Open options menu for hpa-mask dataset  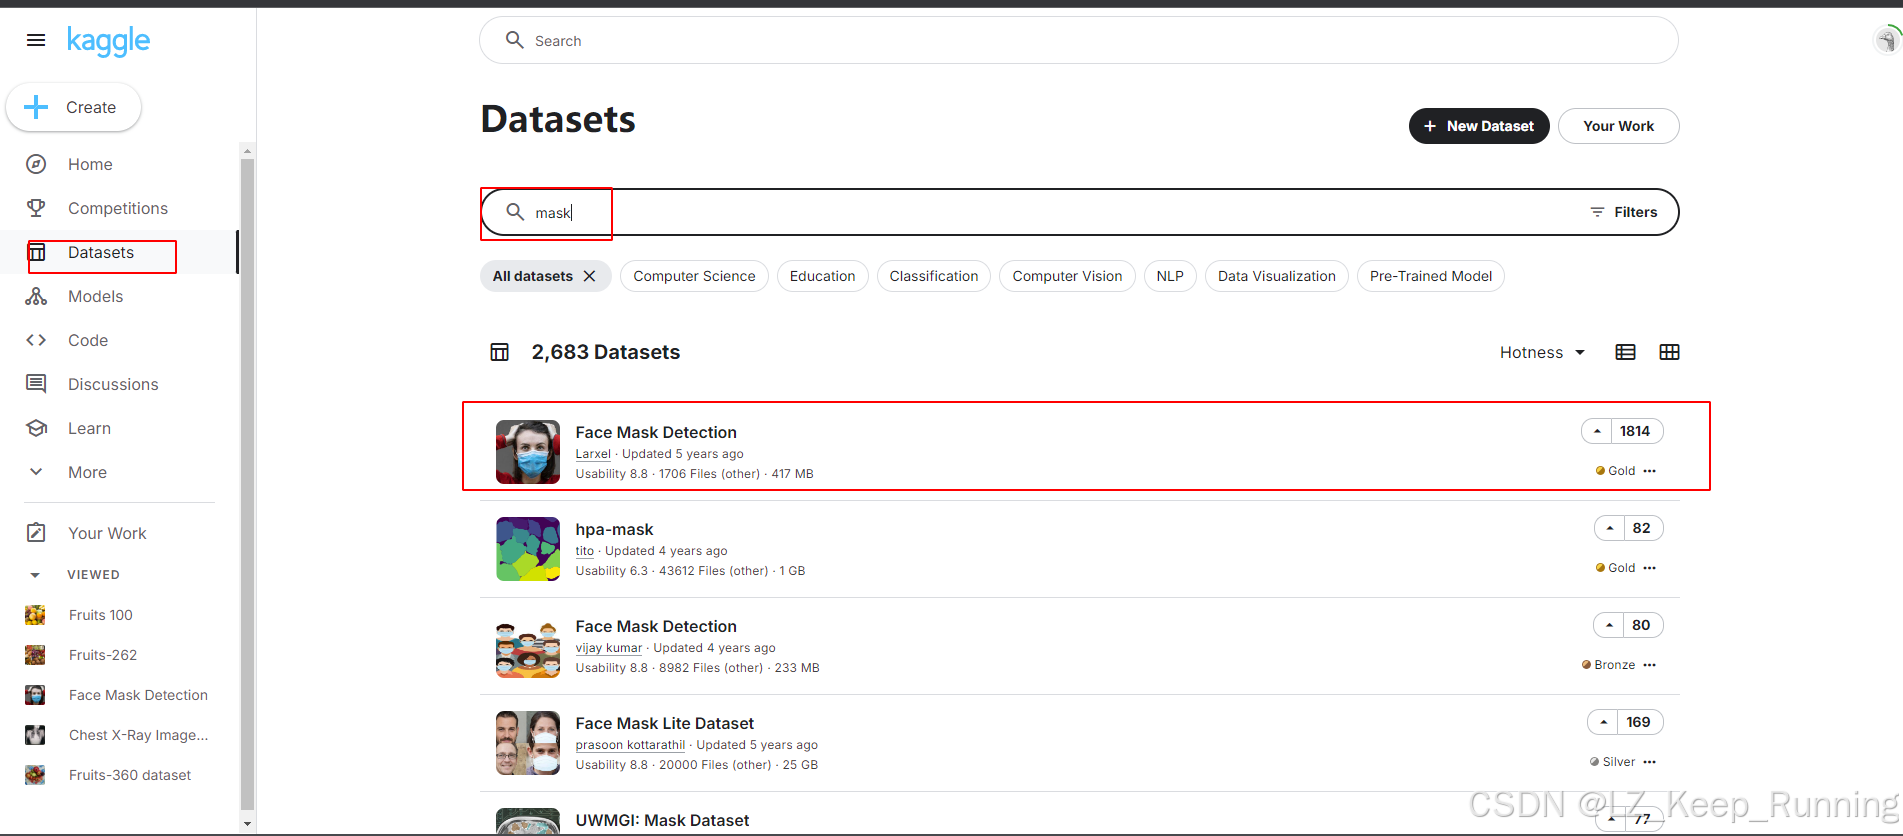(1650, 568)
